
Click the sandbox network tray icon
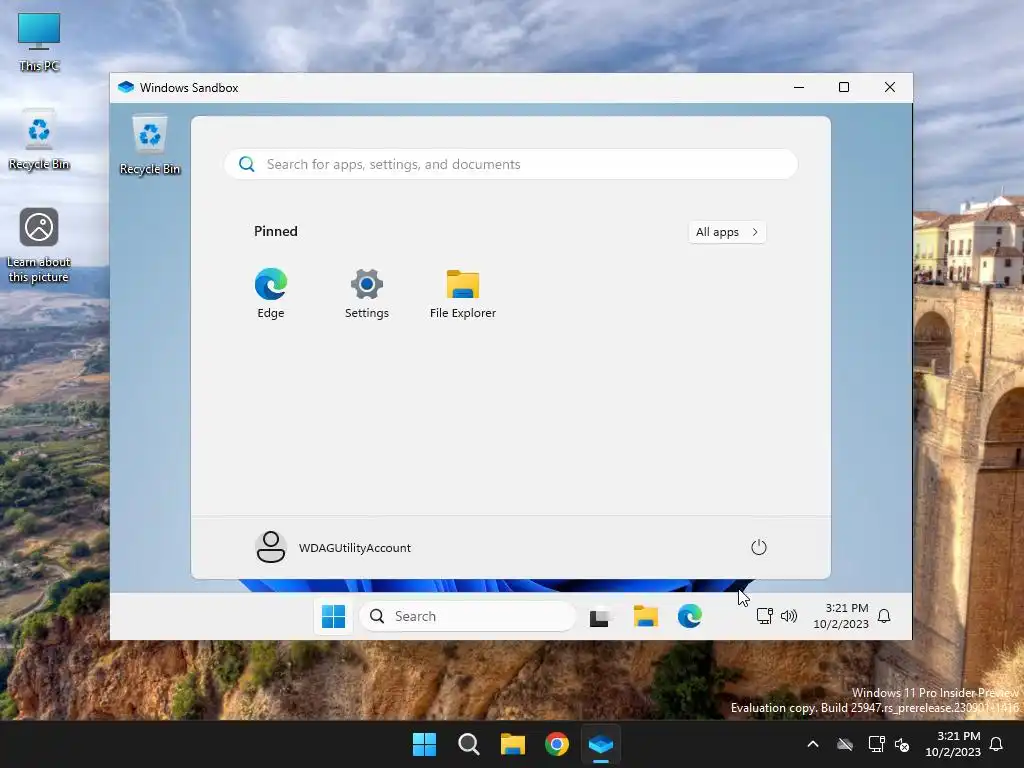(764, 616)
